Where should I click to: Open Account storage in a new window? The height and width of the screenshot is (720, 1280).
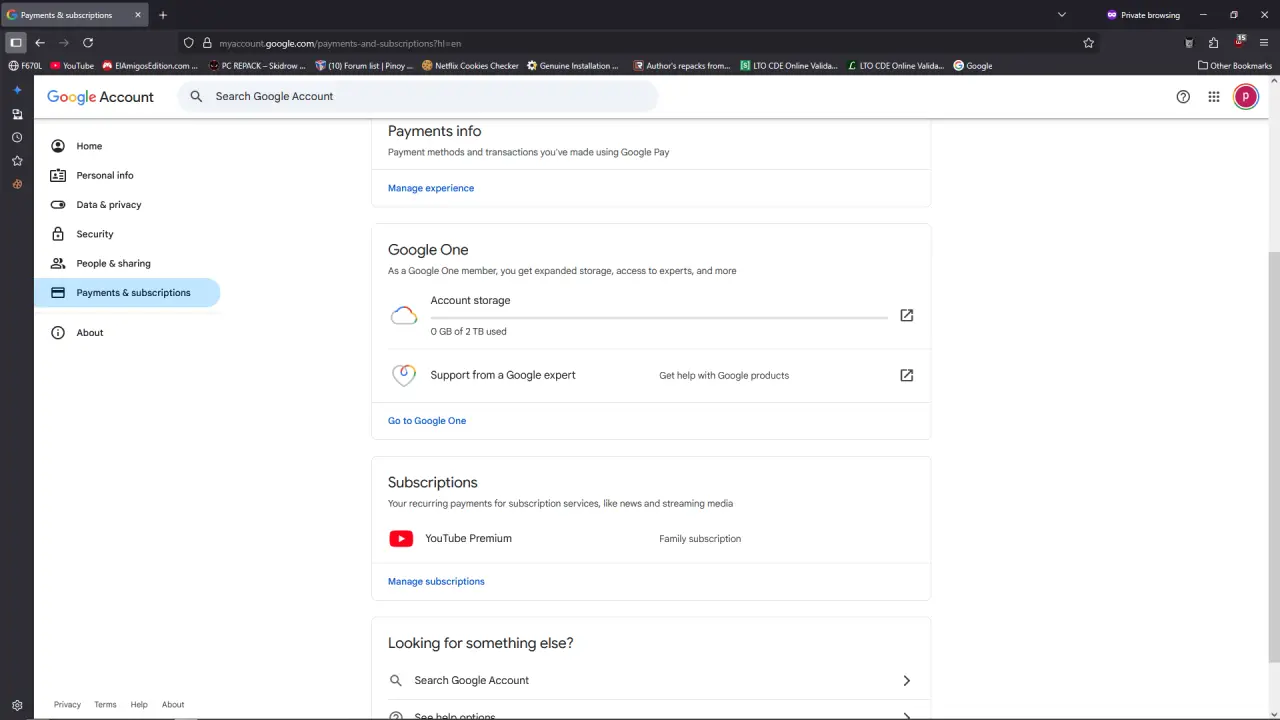pyautogui.click(x=907, y=315)
